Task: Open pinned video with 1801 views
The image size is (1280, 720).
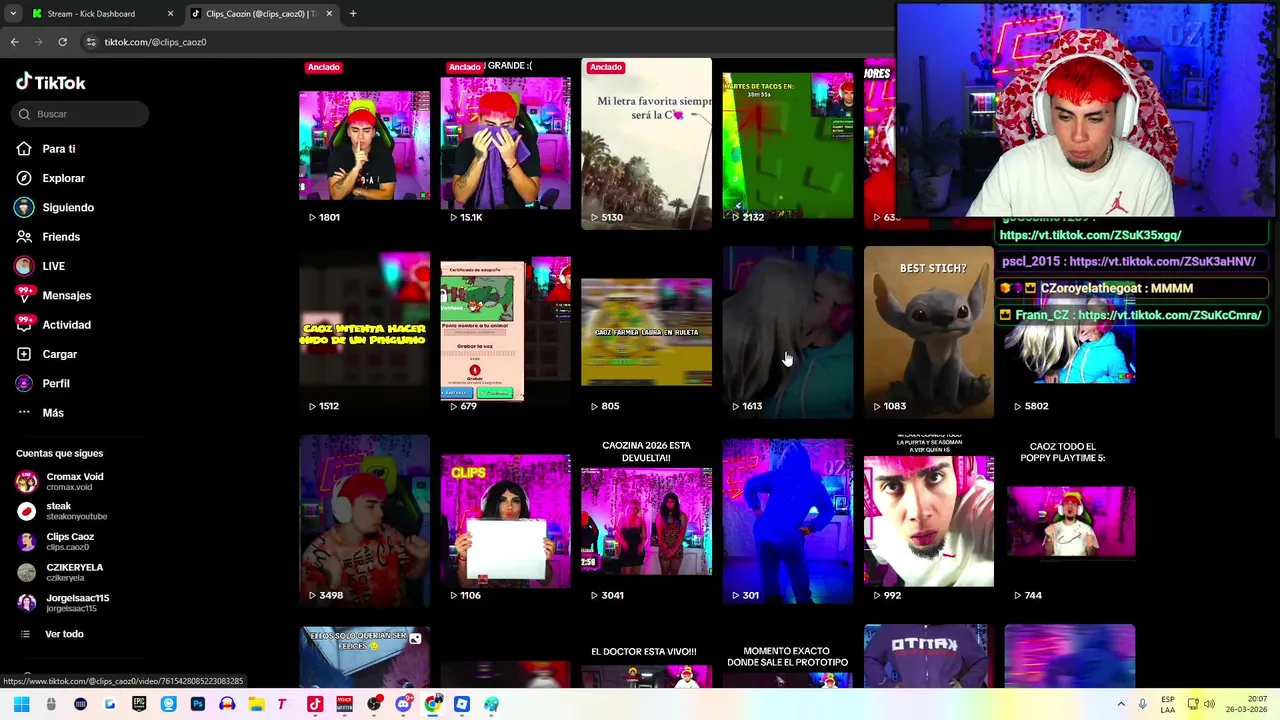Action: tap(364, 143)
